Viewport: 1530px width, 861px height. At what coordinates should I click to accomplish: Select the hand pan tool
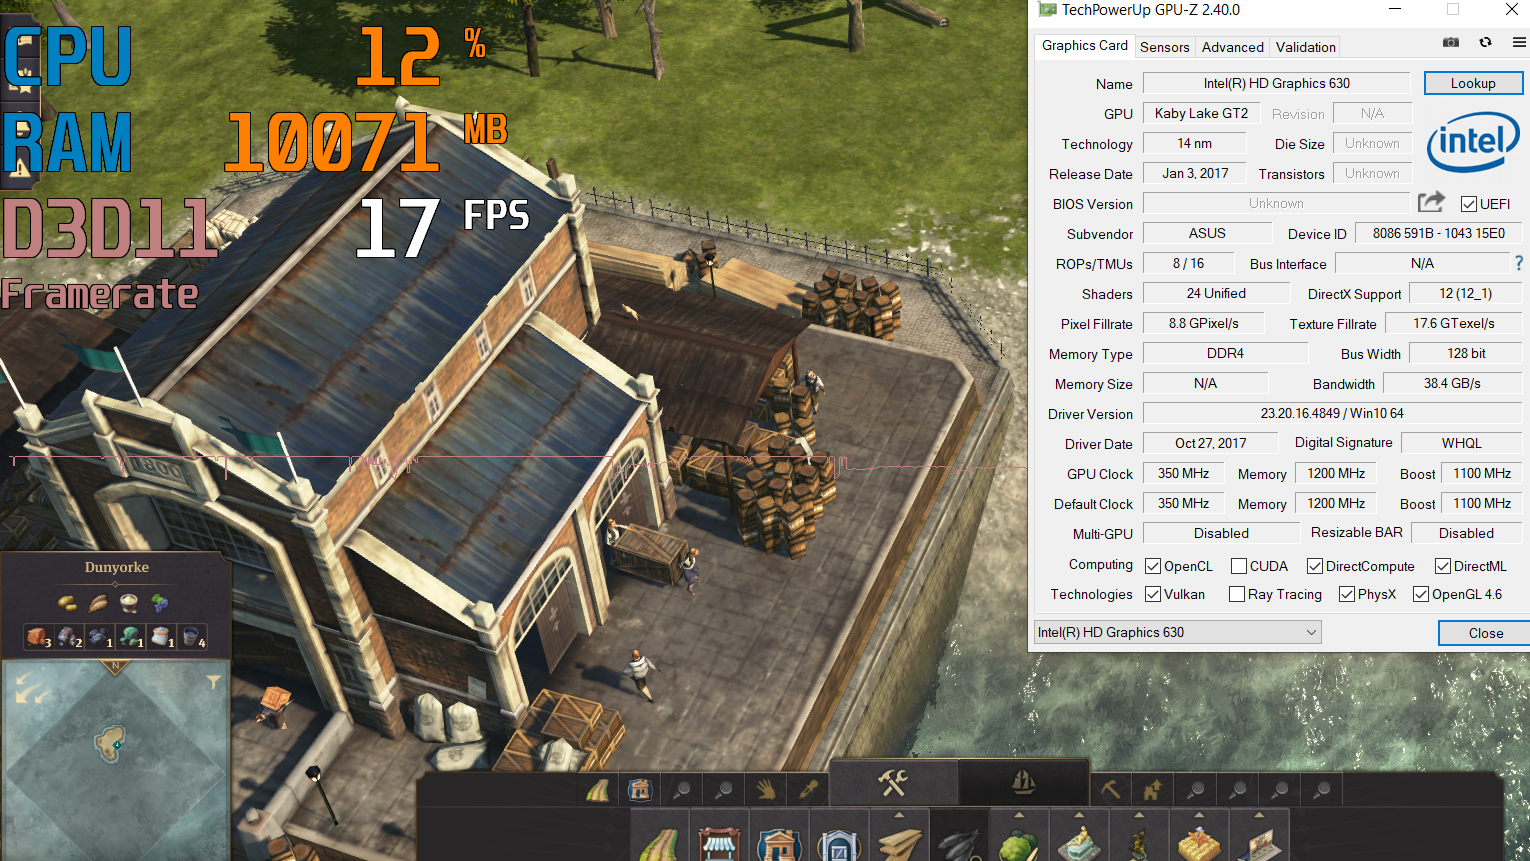coord(766,788)
